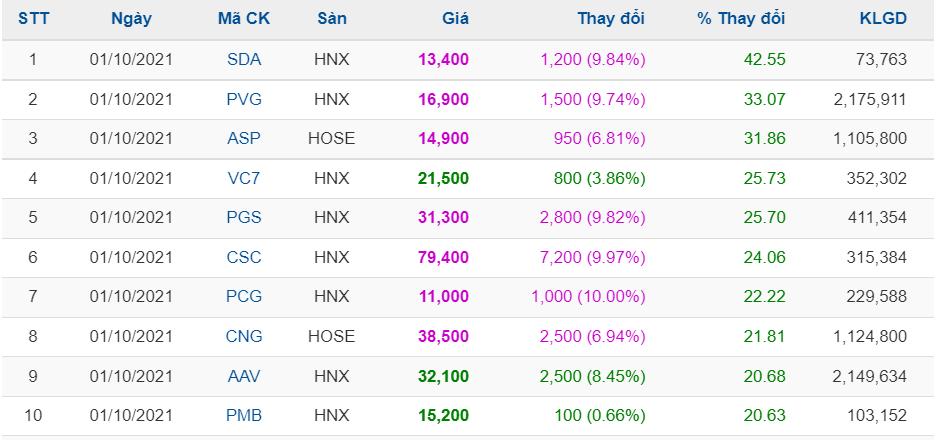Click the Thay đổi column header
Viewport: 934px width, 440px height.
pyautogui.click(x=611, y=19)
